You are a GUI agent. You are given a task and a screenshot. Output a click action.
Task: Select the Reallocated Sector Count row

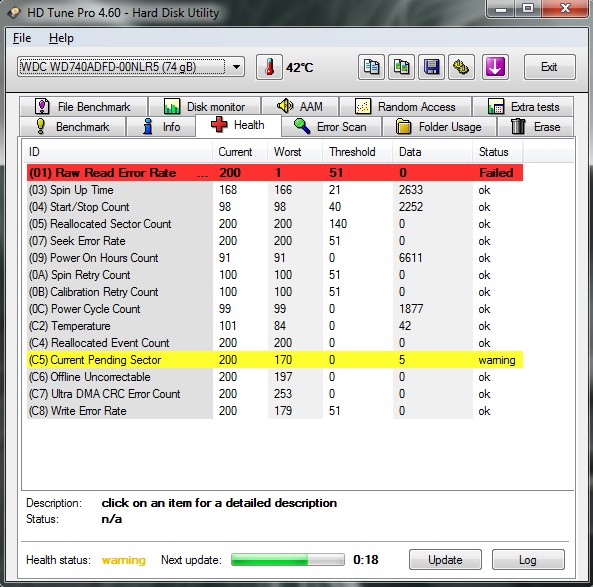click(x=275, y=224)
